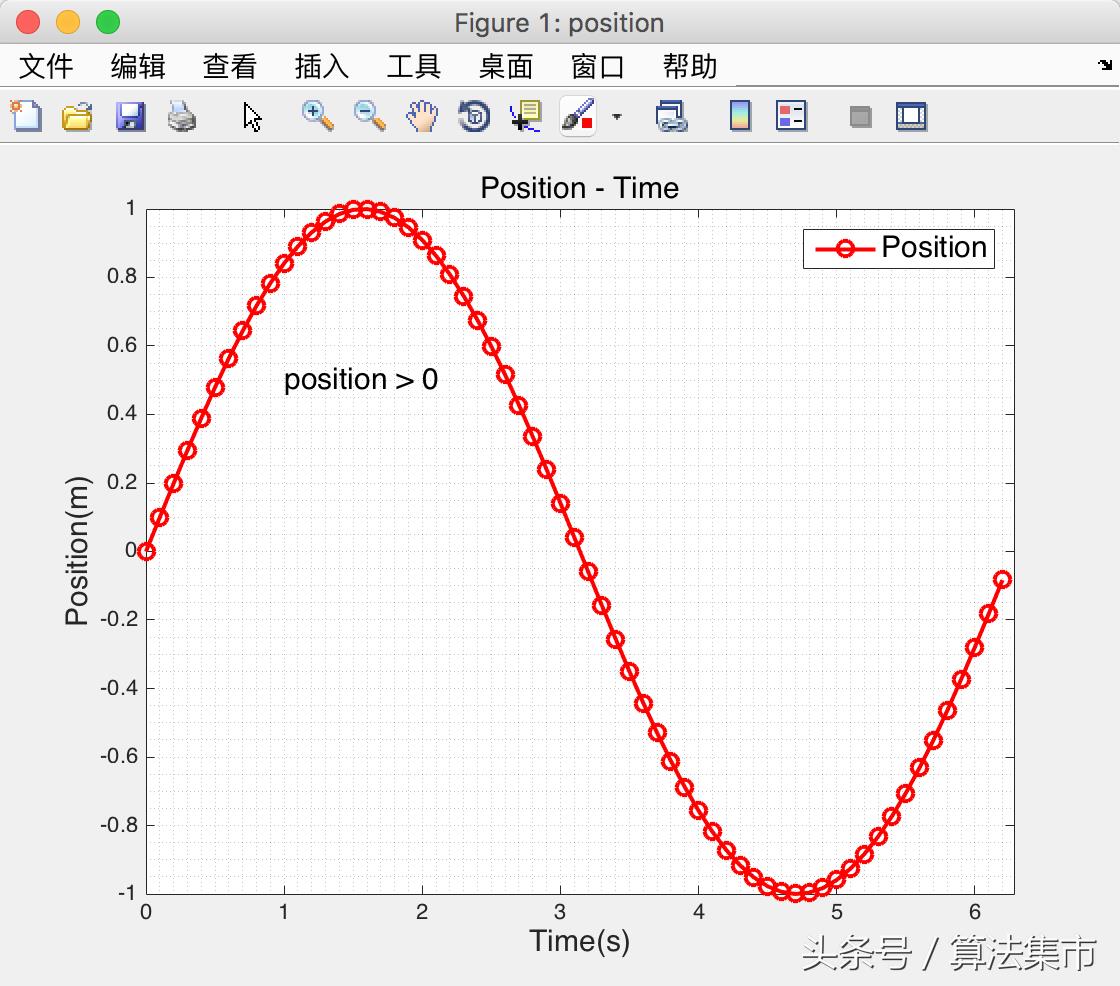
Task: Toggle the Edit Plot arrow pointer
Action: (252, 116)
